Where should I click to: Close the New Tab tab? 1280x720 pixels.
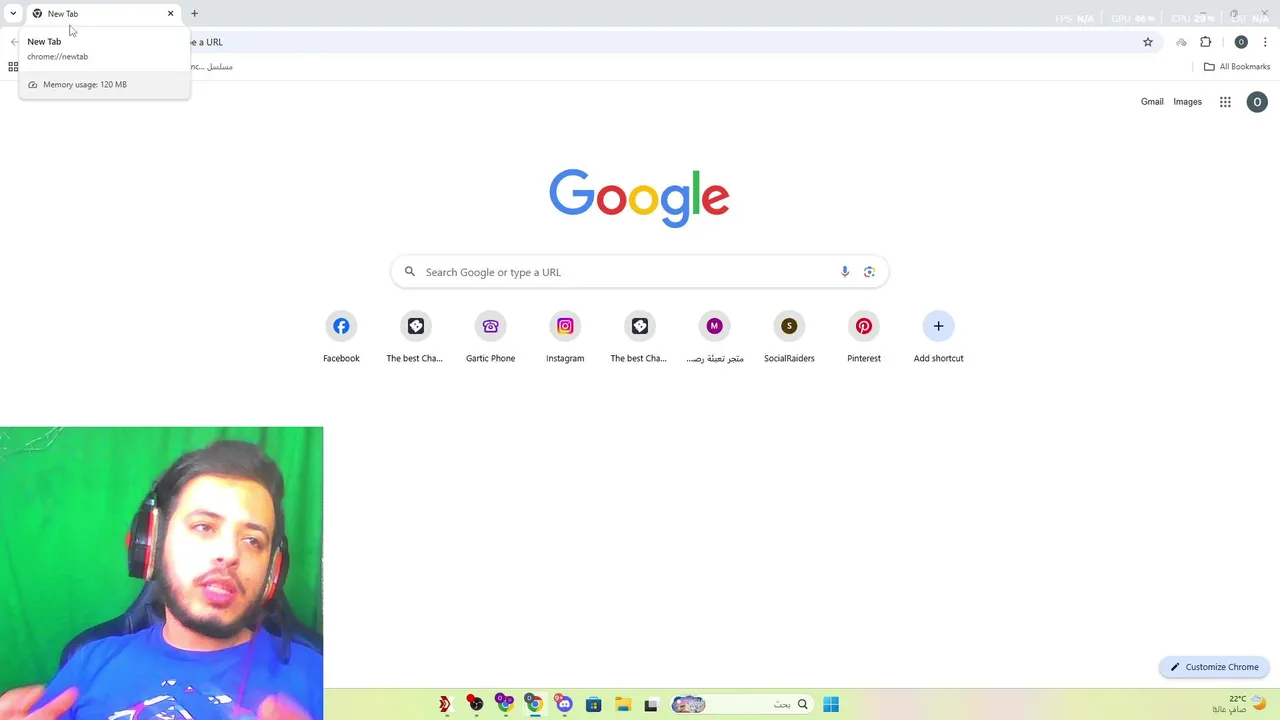click(x=170, y=13)
